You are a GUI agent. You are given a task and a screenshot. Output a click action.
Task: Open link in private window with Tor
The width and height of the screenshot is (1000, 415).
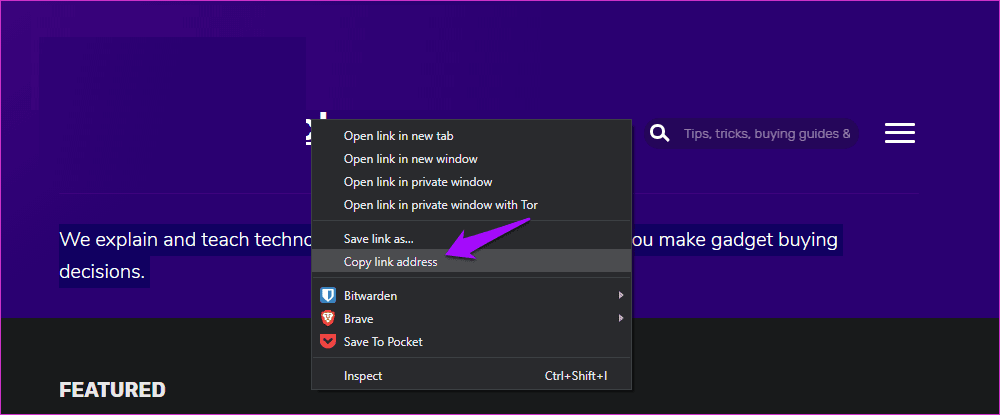click(440, 205)
